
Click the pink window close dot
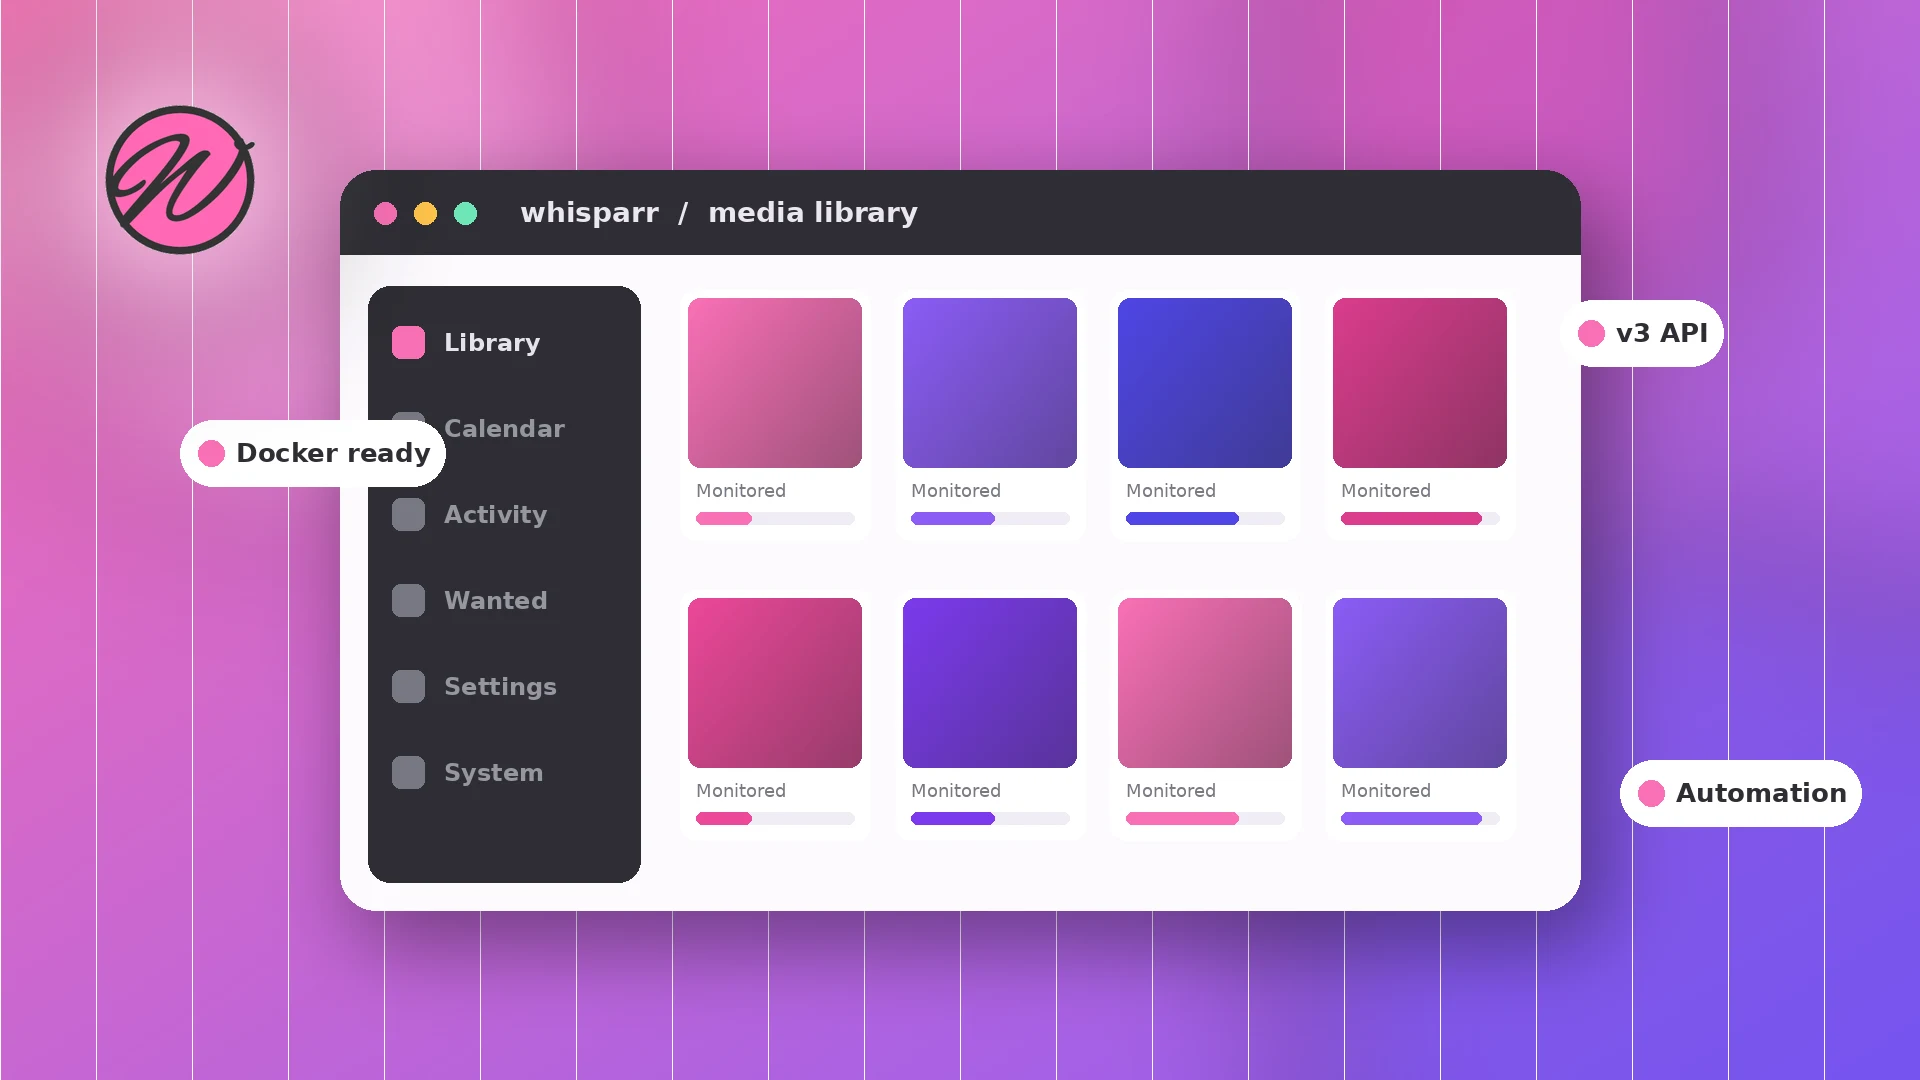[x=385, y=213]
